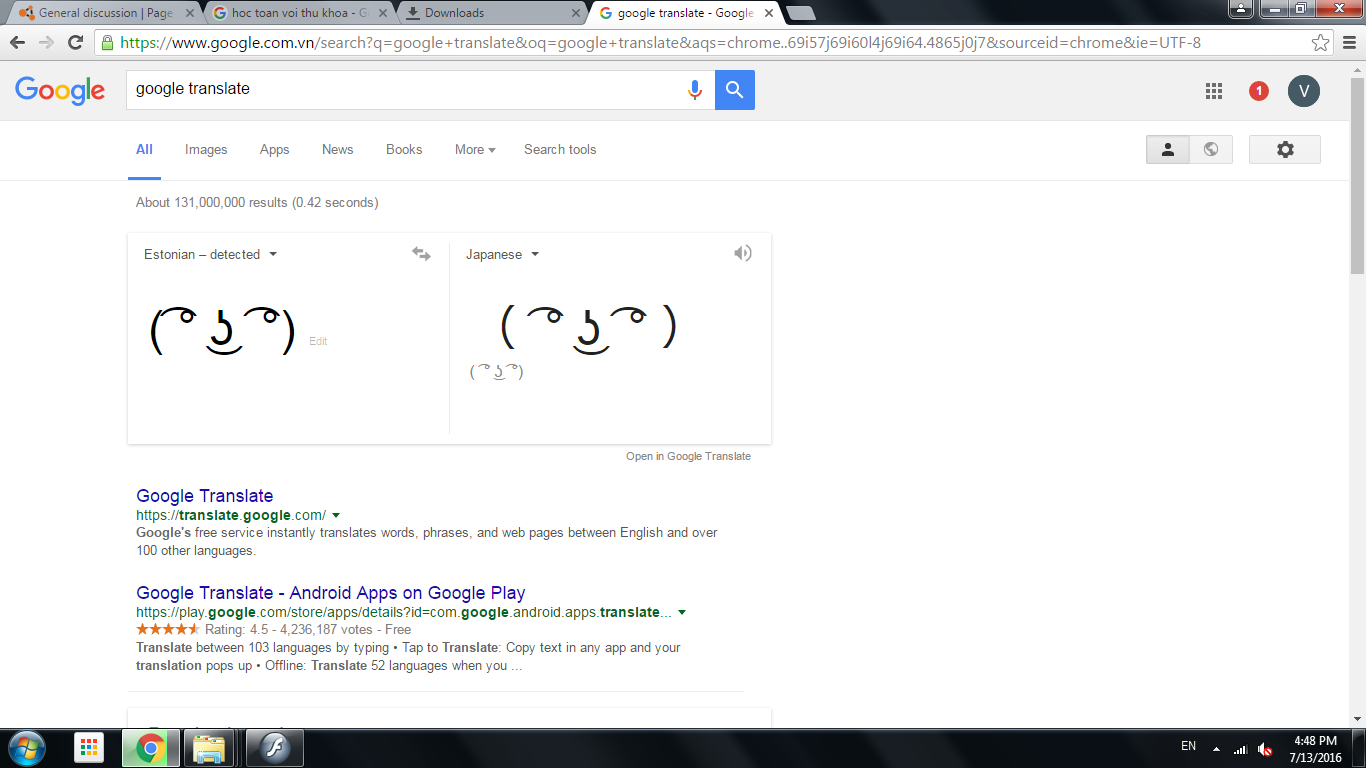Expand the More search categories menu
This screenshot has width=1366, height=768.
pos(475,149)
